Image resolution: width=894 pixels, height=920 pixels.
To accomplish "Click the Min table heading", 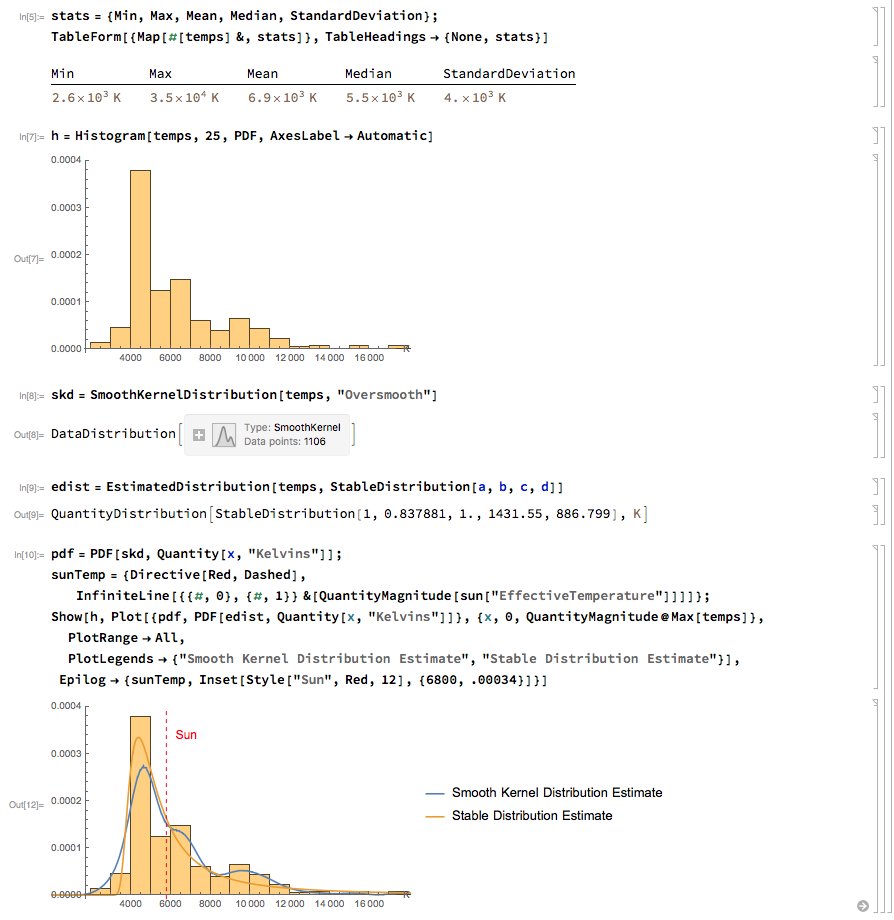I will 62,74.
